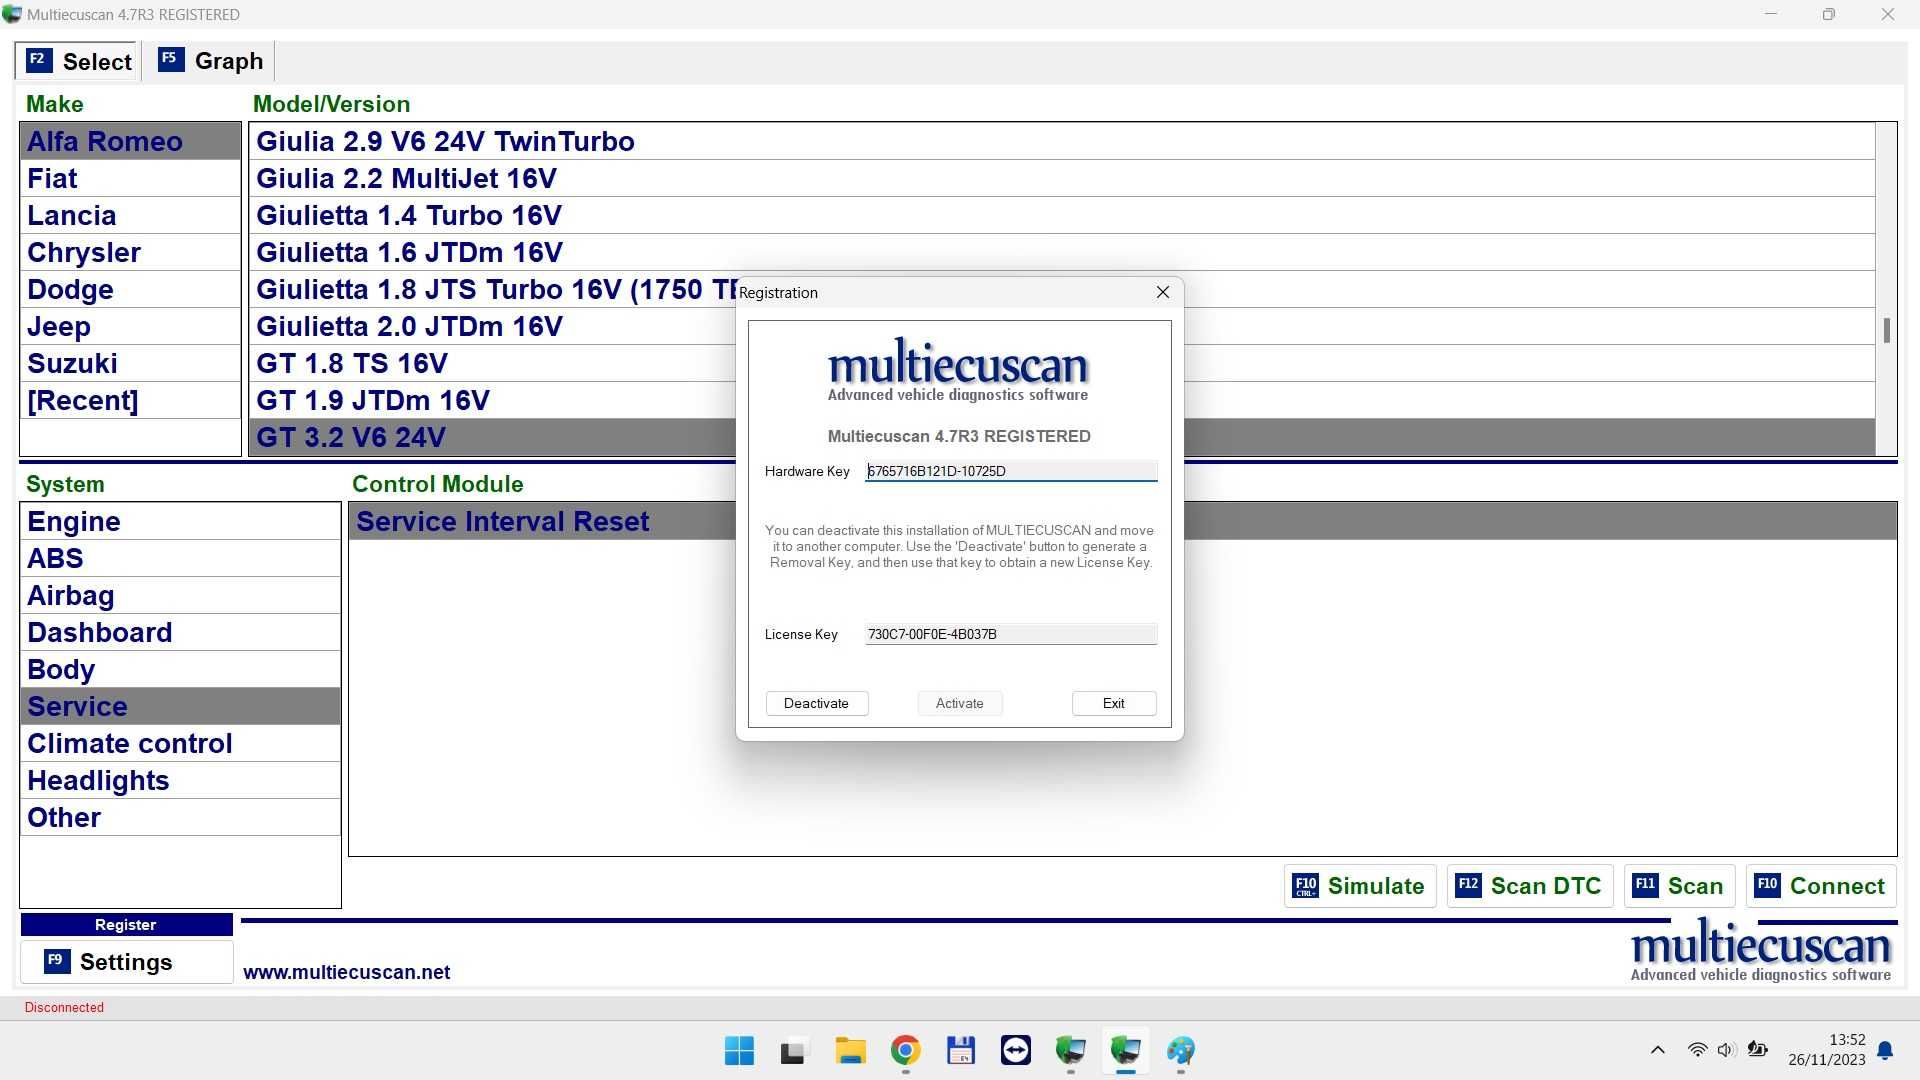Click the active Multiecuscan taskbar icon
The image size is (1920, 1080).
pyautogui.click(x=1126, y=1051)
